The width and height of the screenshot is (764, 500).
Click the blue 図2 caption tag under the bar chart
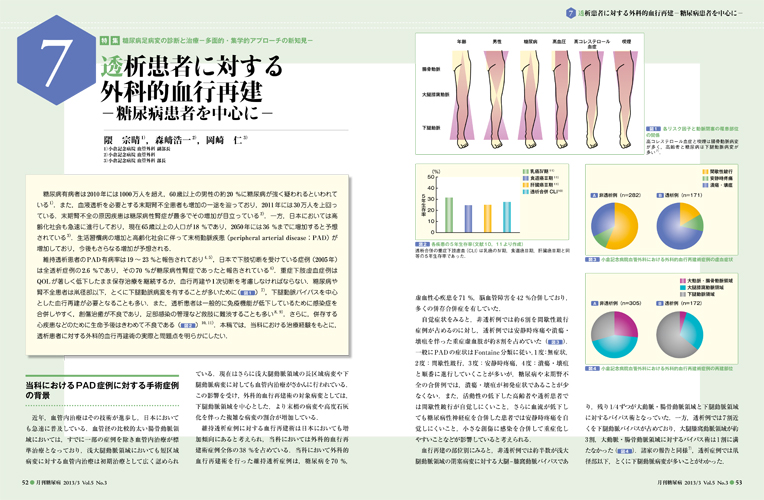coord(422,243)
